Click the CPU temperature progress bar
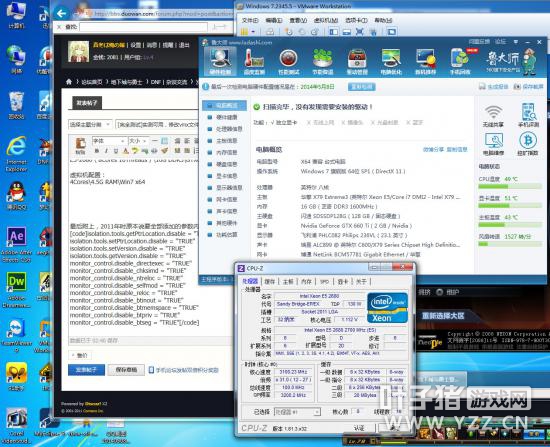This screenshot has height=447, width=550. pyautogui.click(x=510, y=187)
